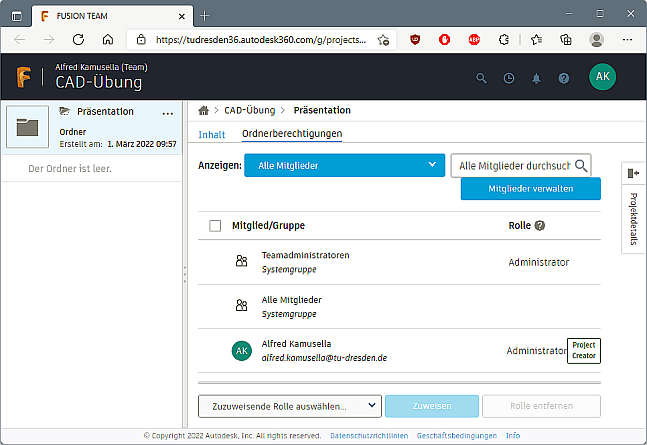Open recent activity clock icon

click(508, 78)
